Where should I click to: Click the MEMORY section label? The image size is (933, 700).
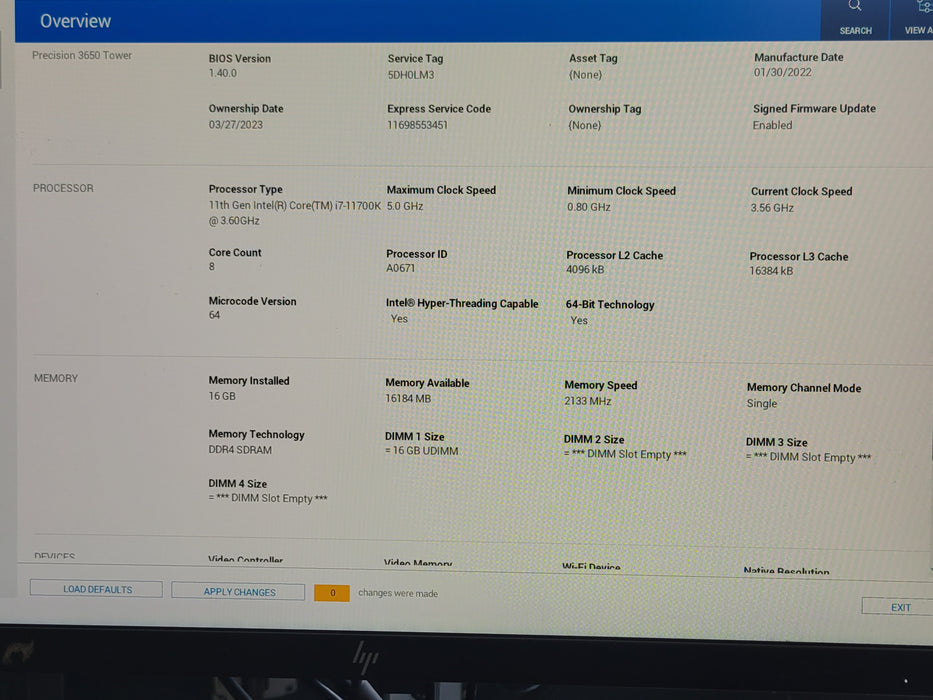click(56, 379)
